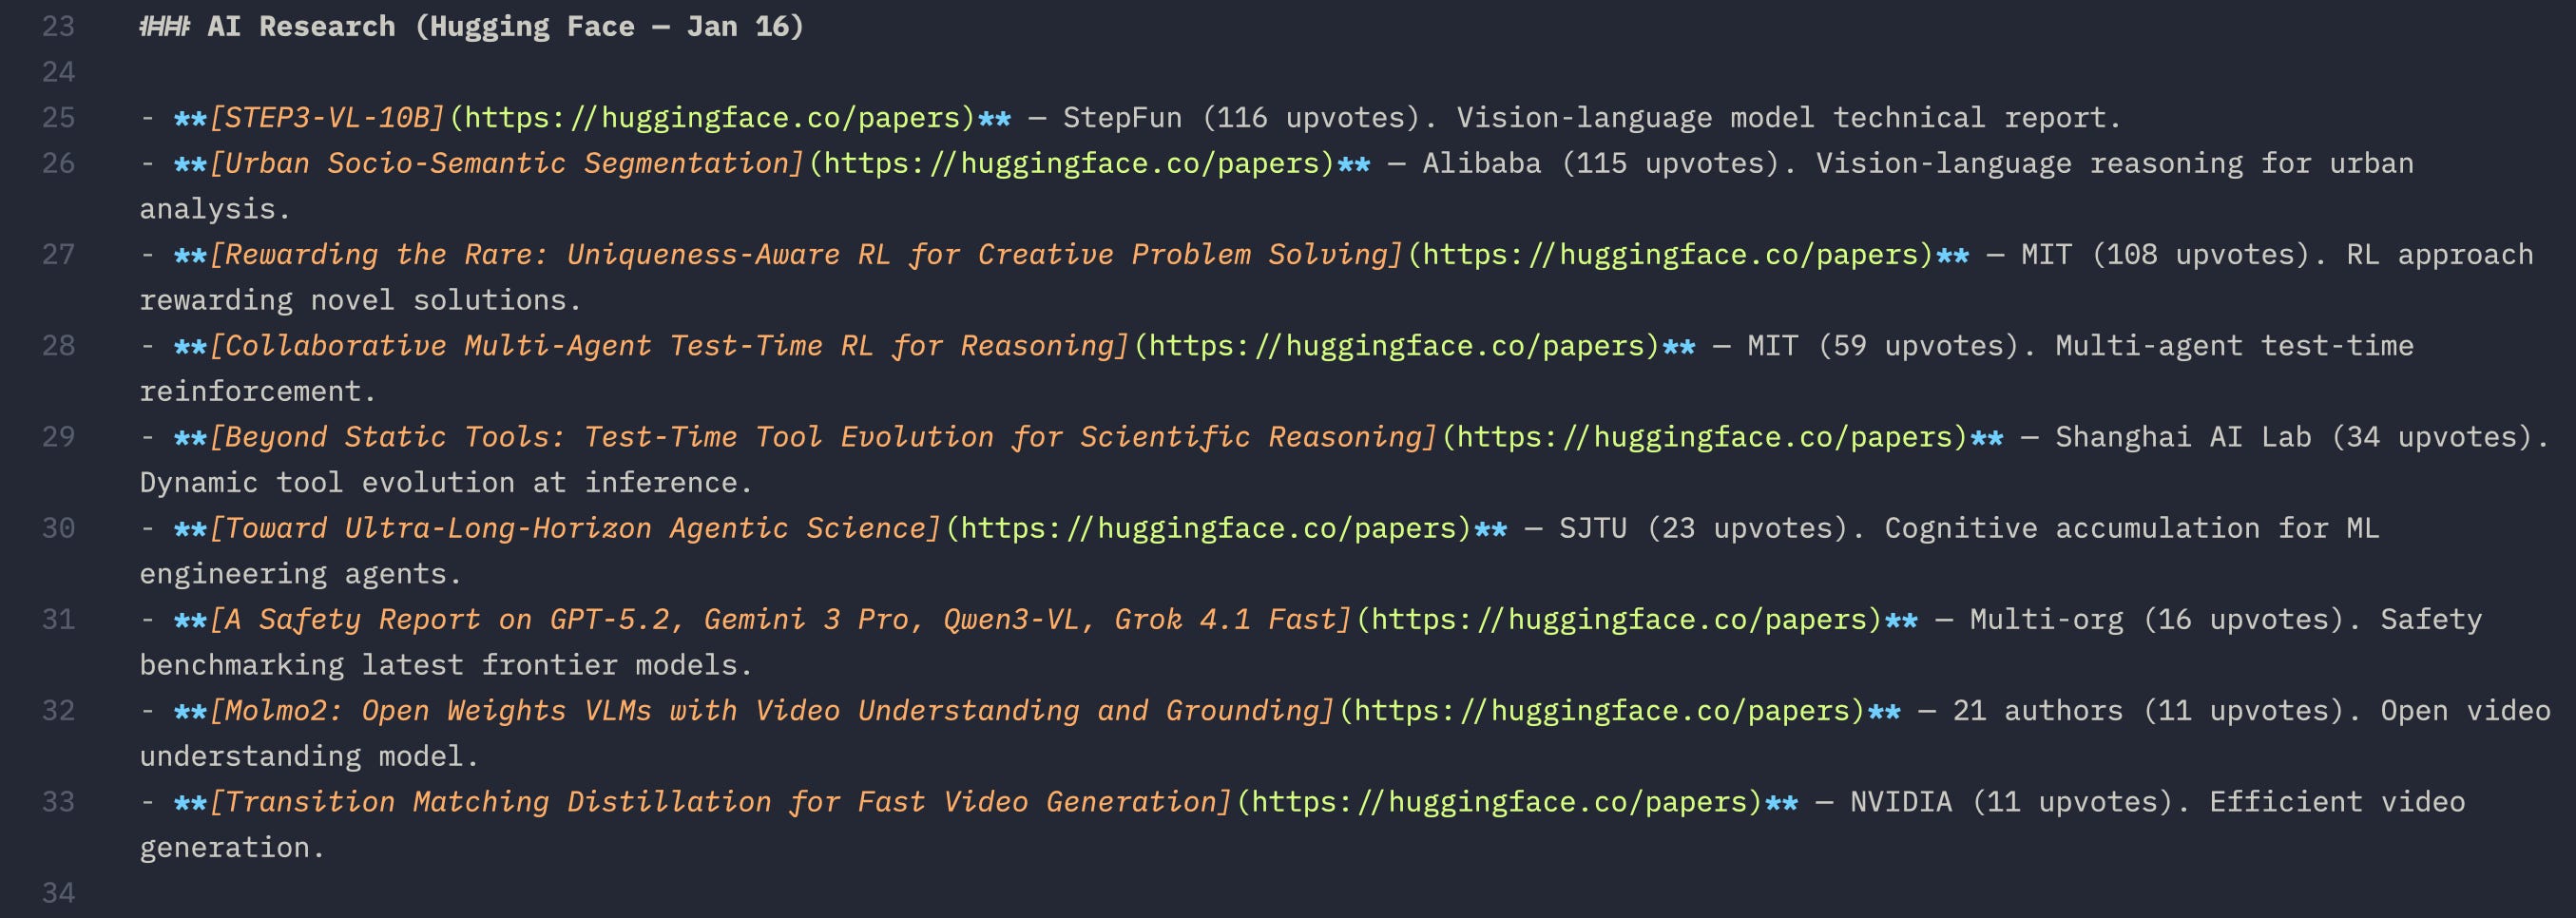Click the wrapped word 'analysis.' on line 26
Viewport: 2576px width, 918px height.
[x=215, y=209]
